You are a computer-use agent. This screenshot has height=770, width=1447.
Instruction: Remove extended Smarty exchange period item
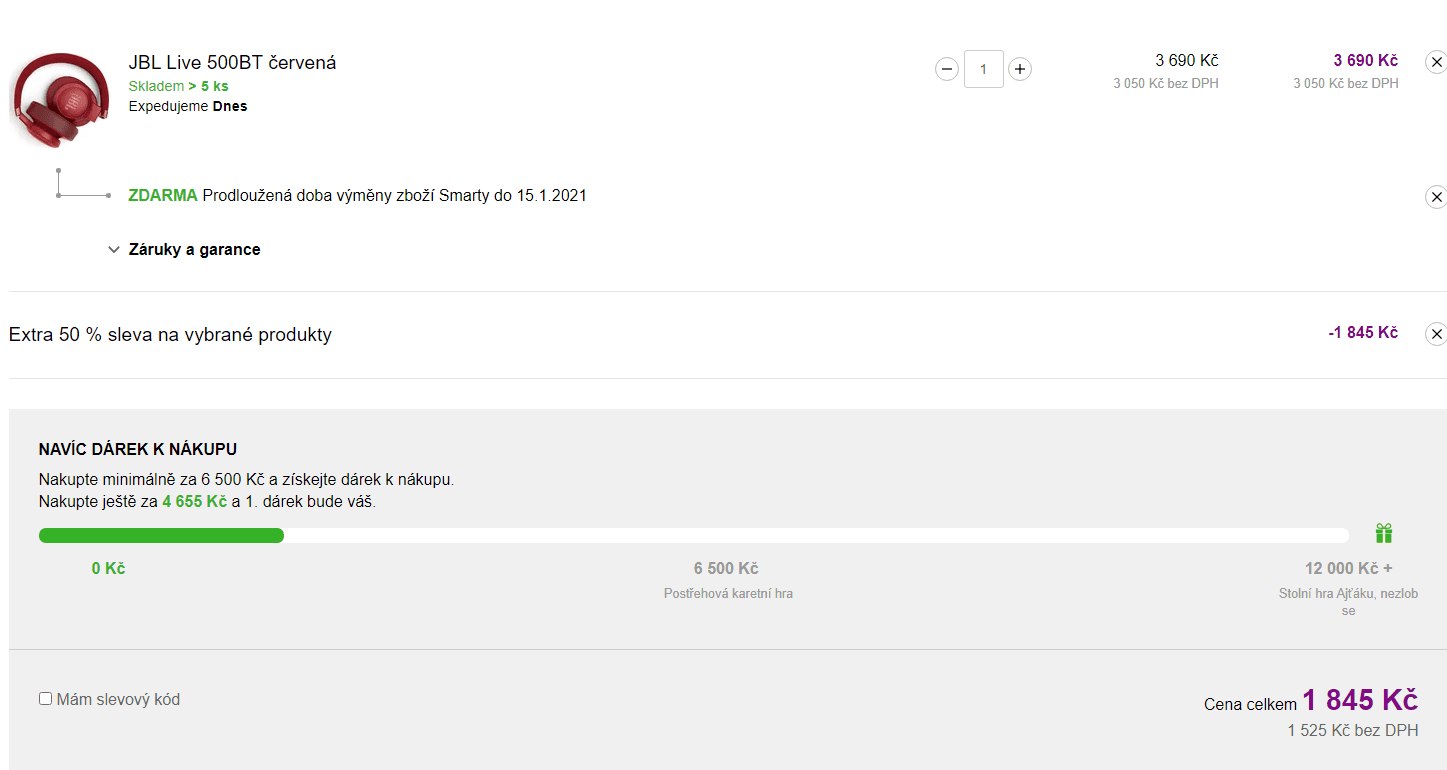1436,197
